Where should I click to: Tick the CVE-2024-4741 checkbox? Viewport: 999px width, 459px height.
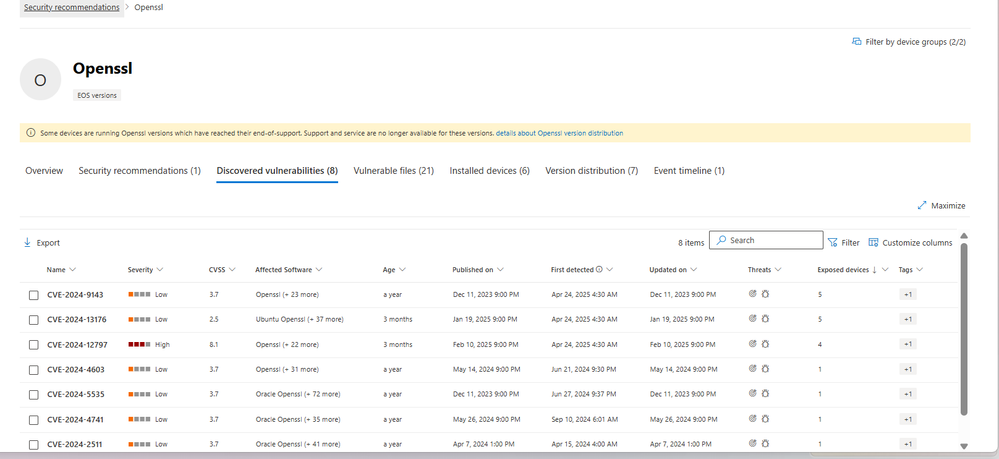(34, 419)
